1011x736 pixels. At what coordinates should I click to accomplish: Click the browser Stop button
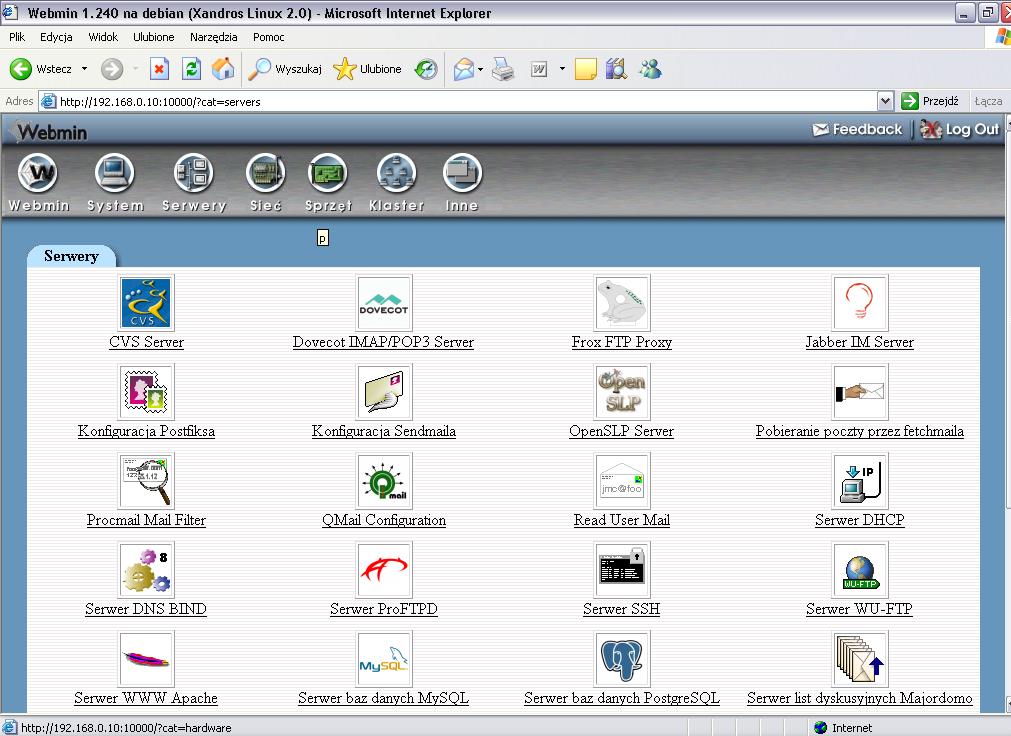(159, 68)
